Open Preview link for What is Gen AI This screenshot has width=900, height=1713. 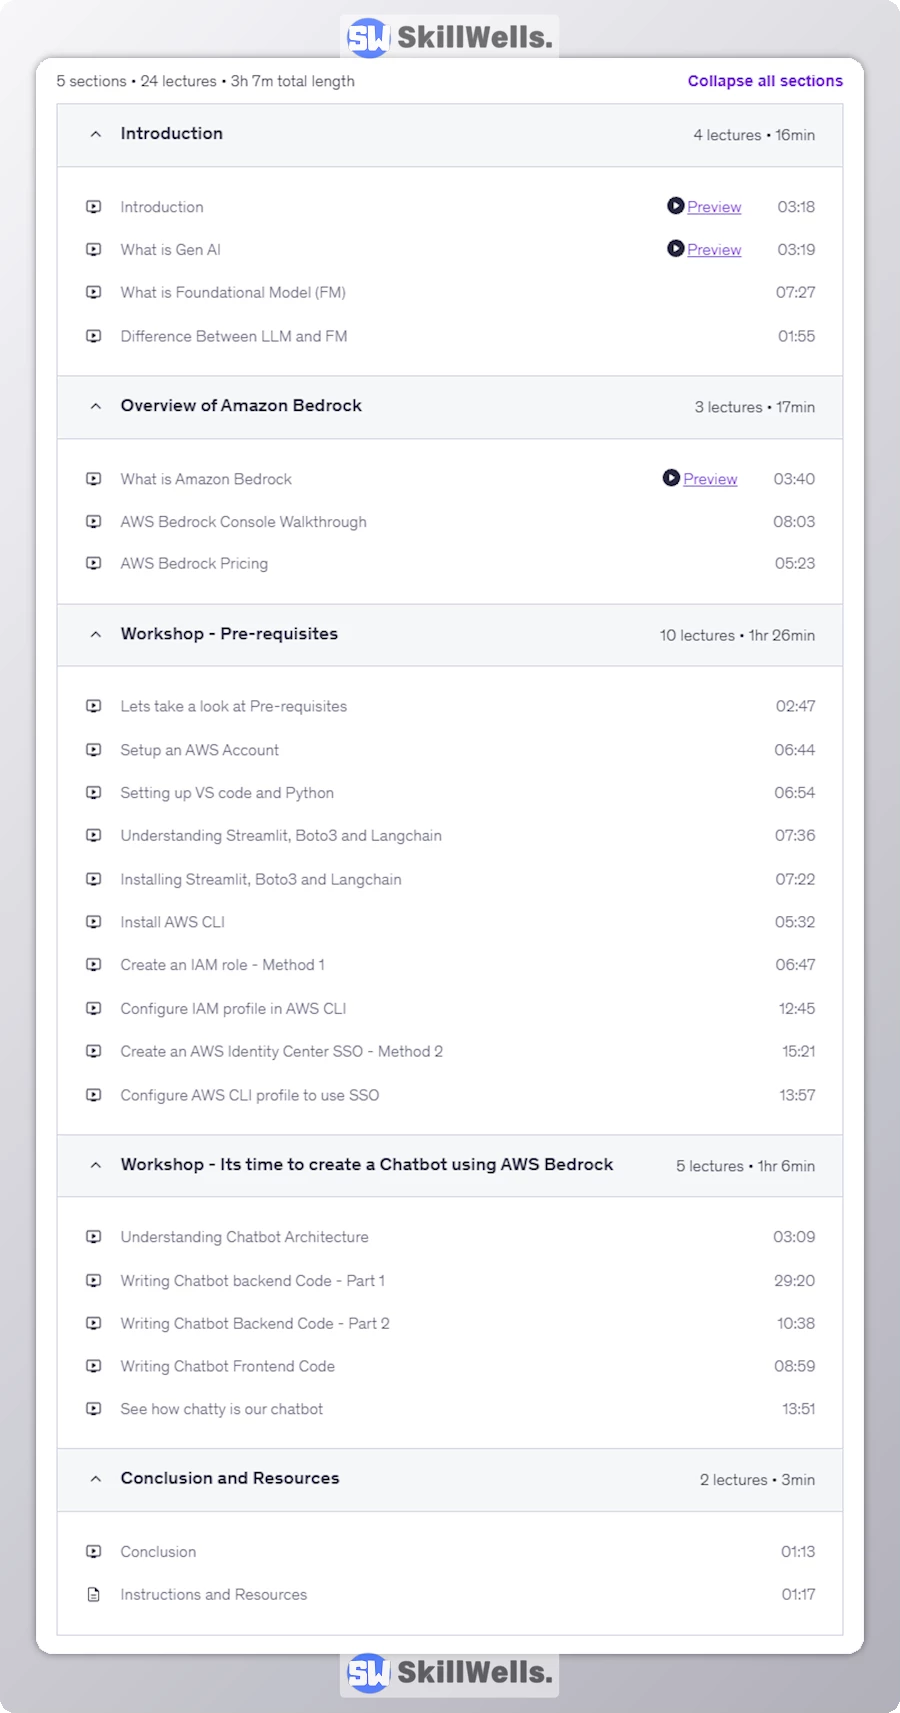coord(714,250)
